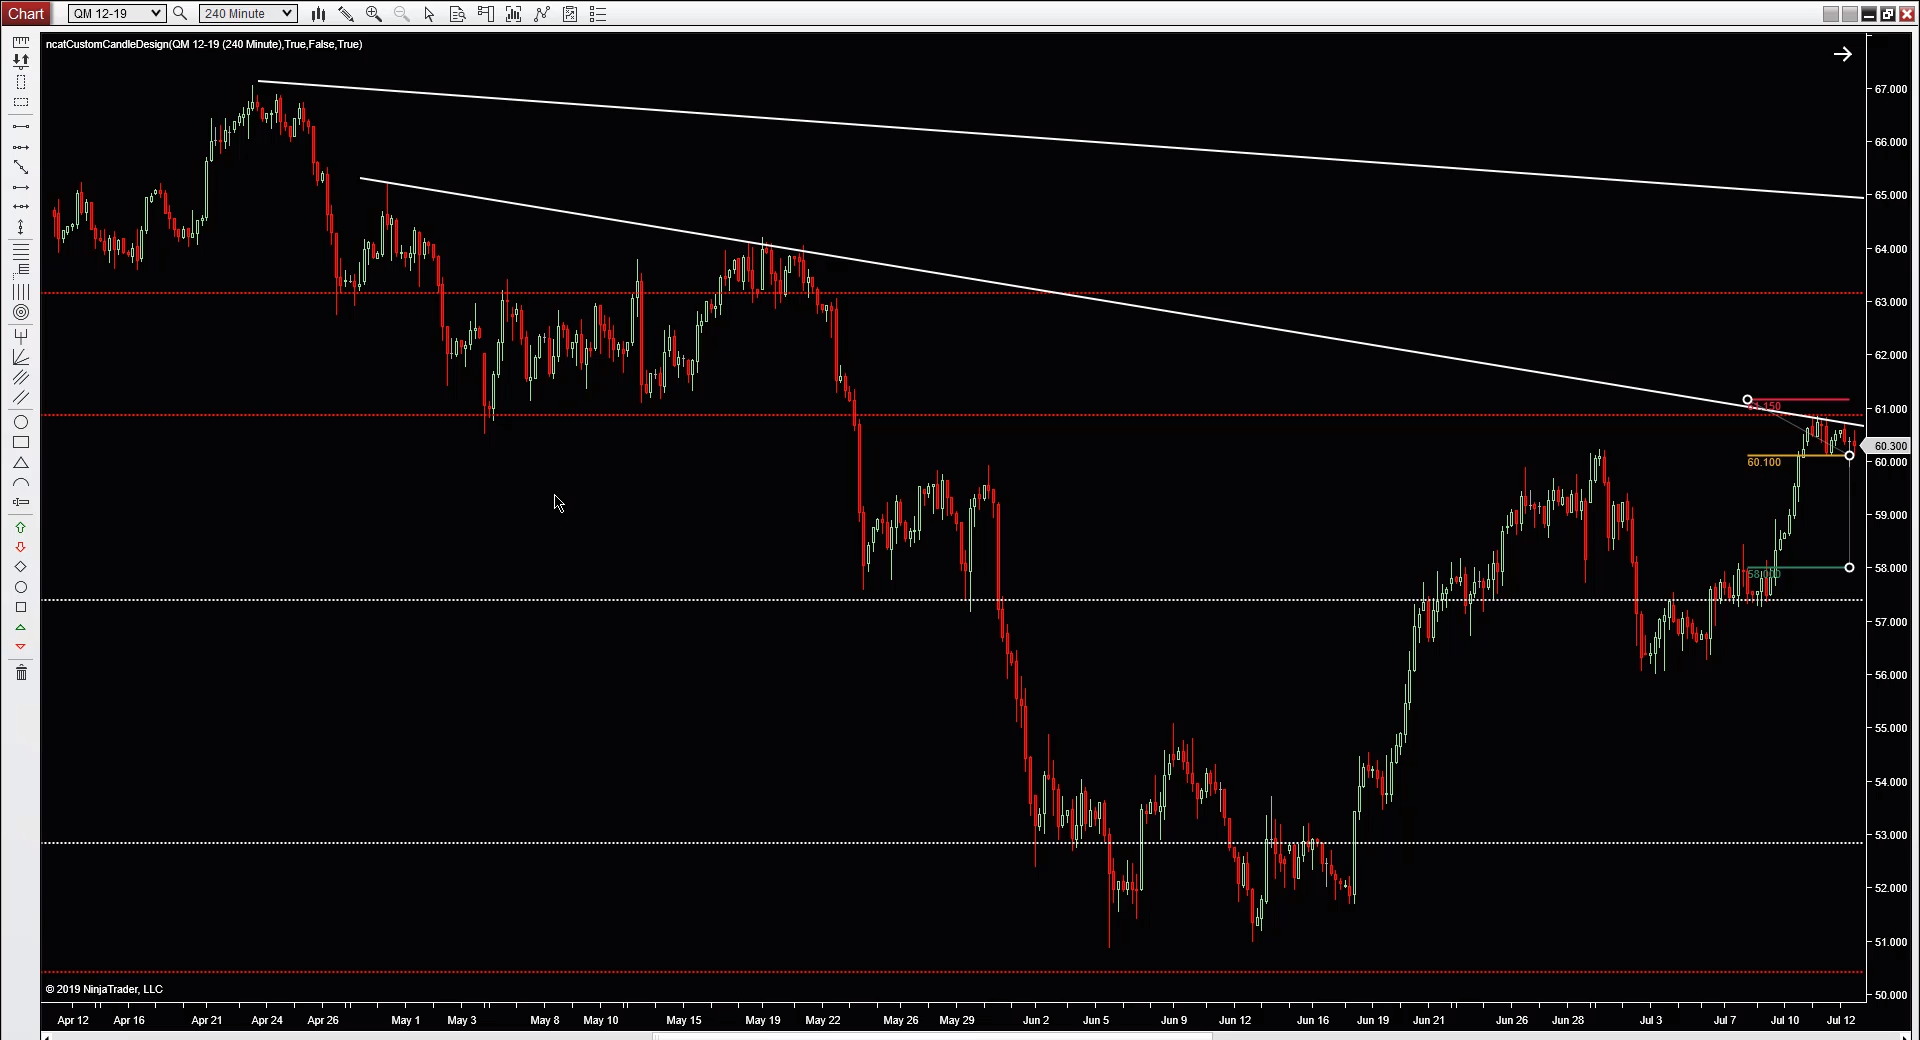Select the green Arrow Up marker

point(20,527)
